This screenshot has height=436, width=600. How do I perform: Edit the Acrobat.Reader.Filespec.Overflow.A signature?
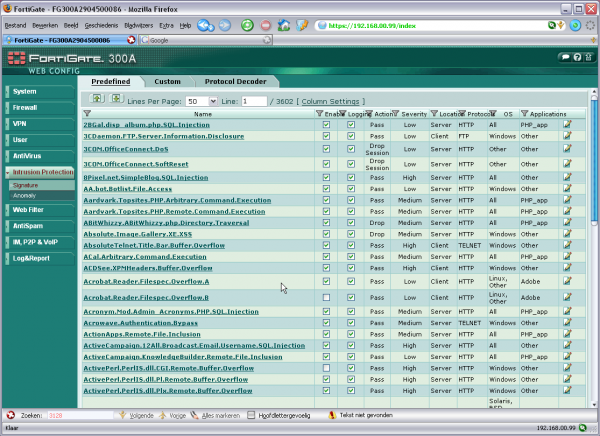[x=567, y=281]
